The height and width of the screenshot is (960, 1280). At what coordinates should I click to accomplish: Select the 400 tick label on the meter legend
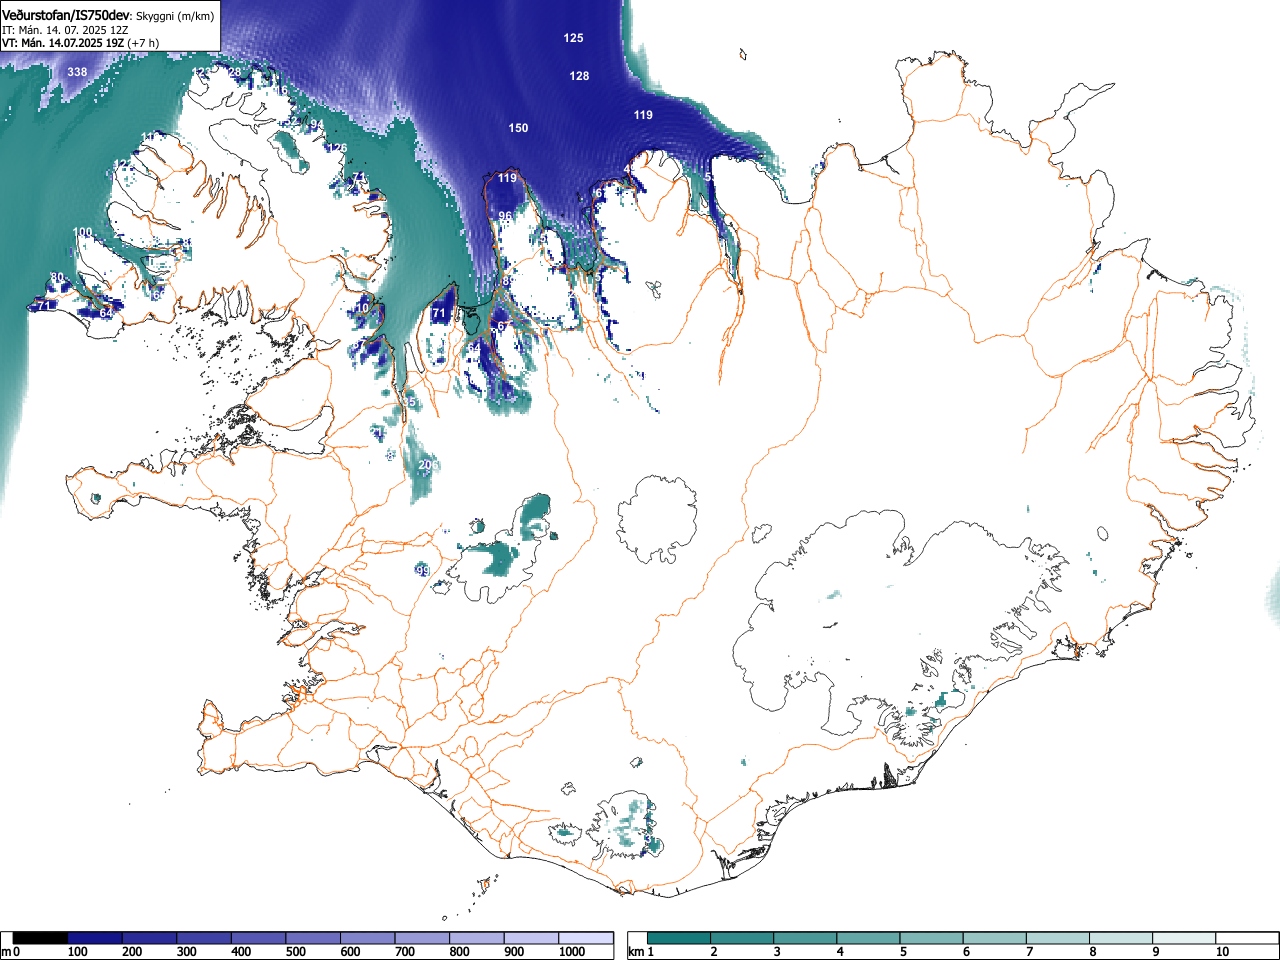(241, 952)
